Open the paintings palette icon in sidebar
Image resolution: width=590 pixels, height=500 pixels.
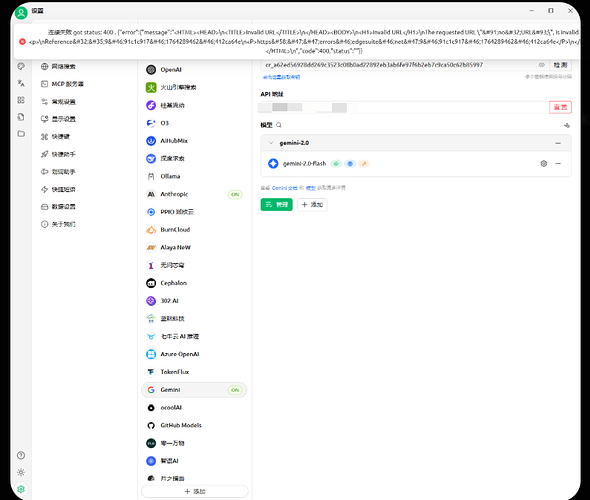21,67
